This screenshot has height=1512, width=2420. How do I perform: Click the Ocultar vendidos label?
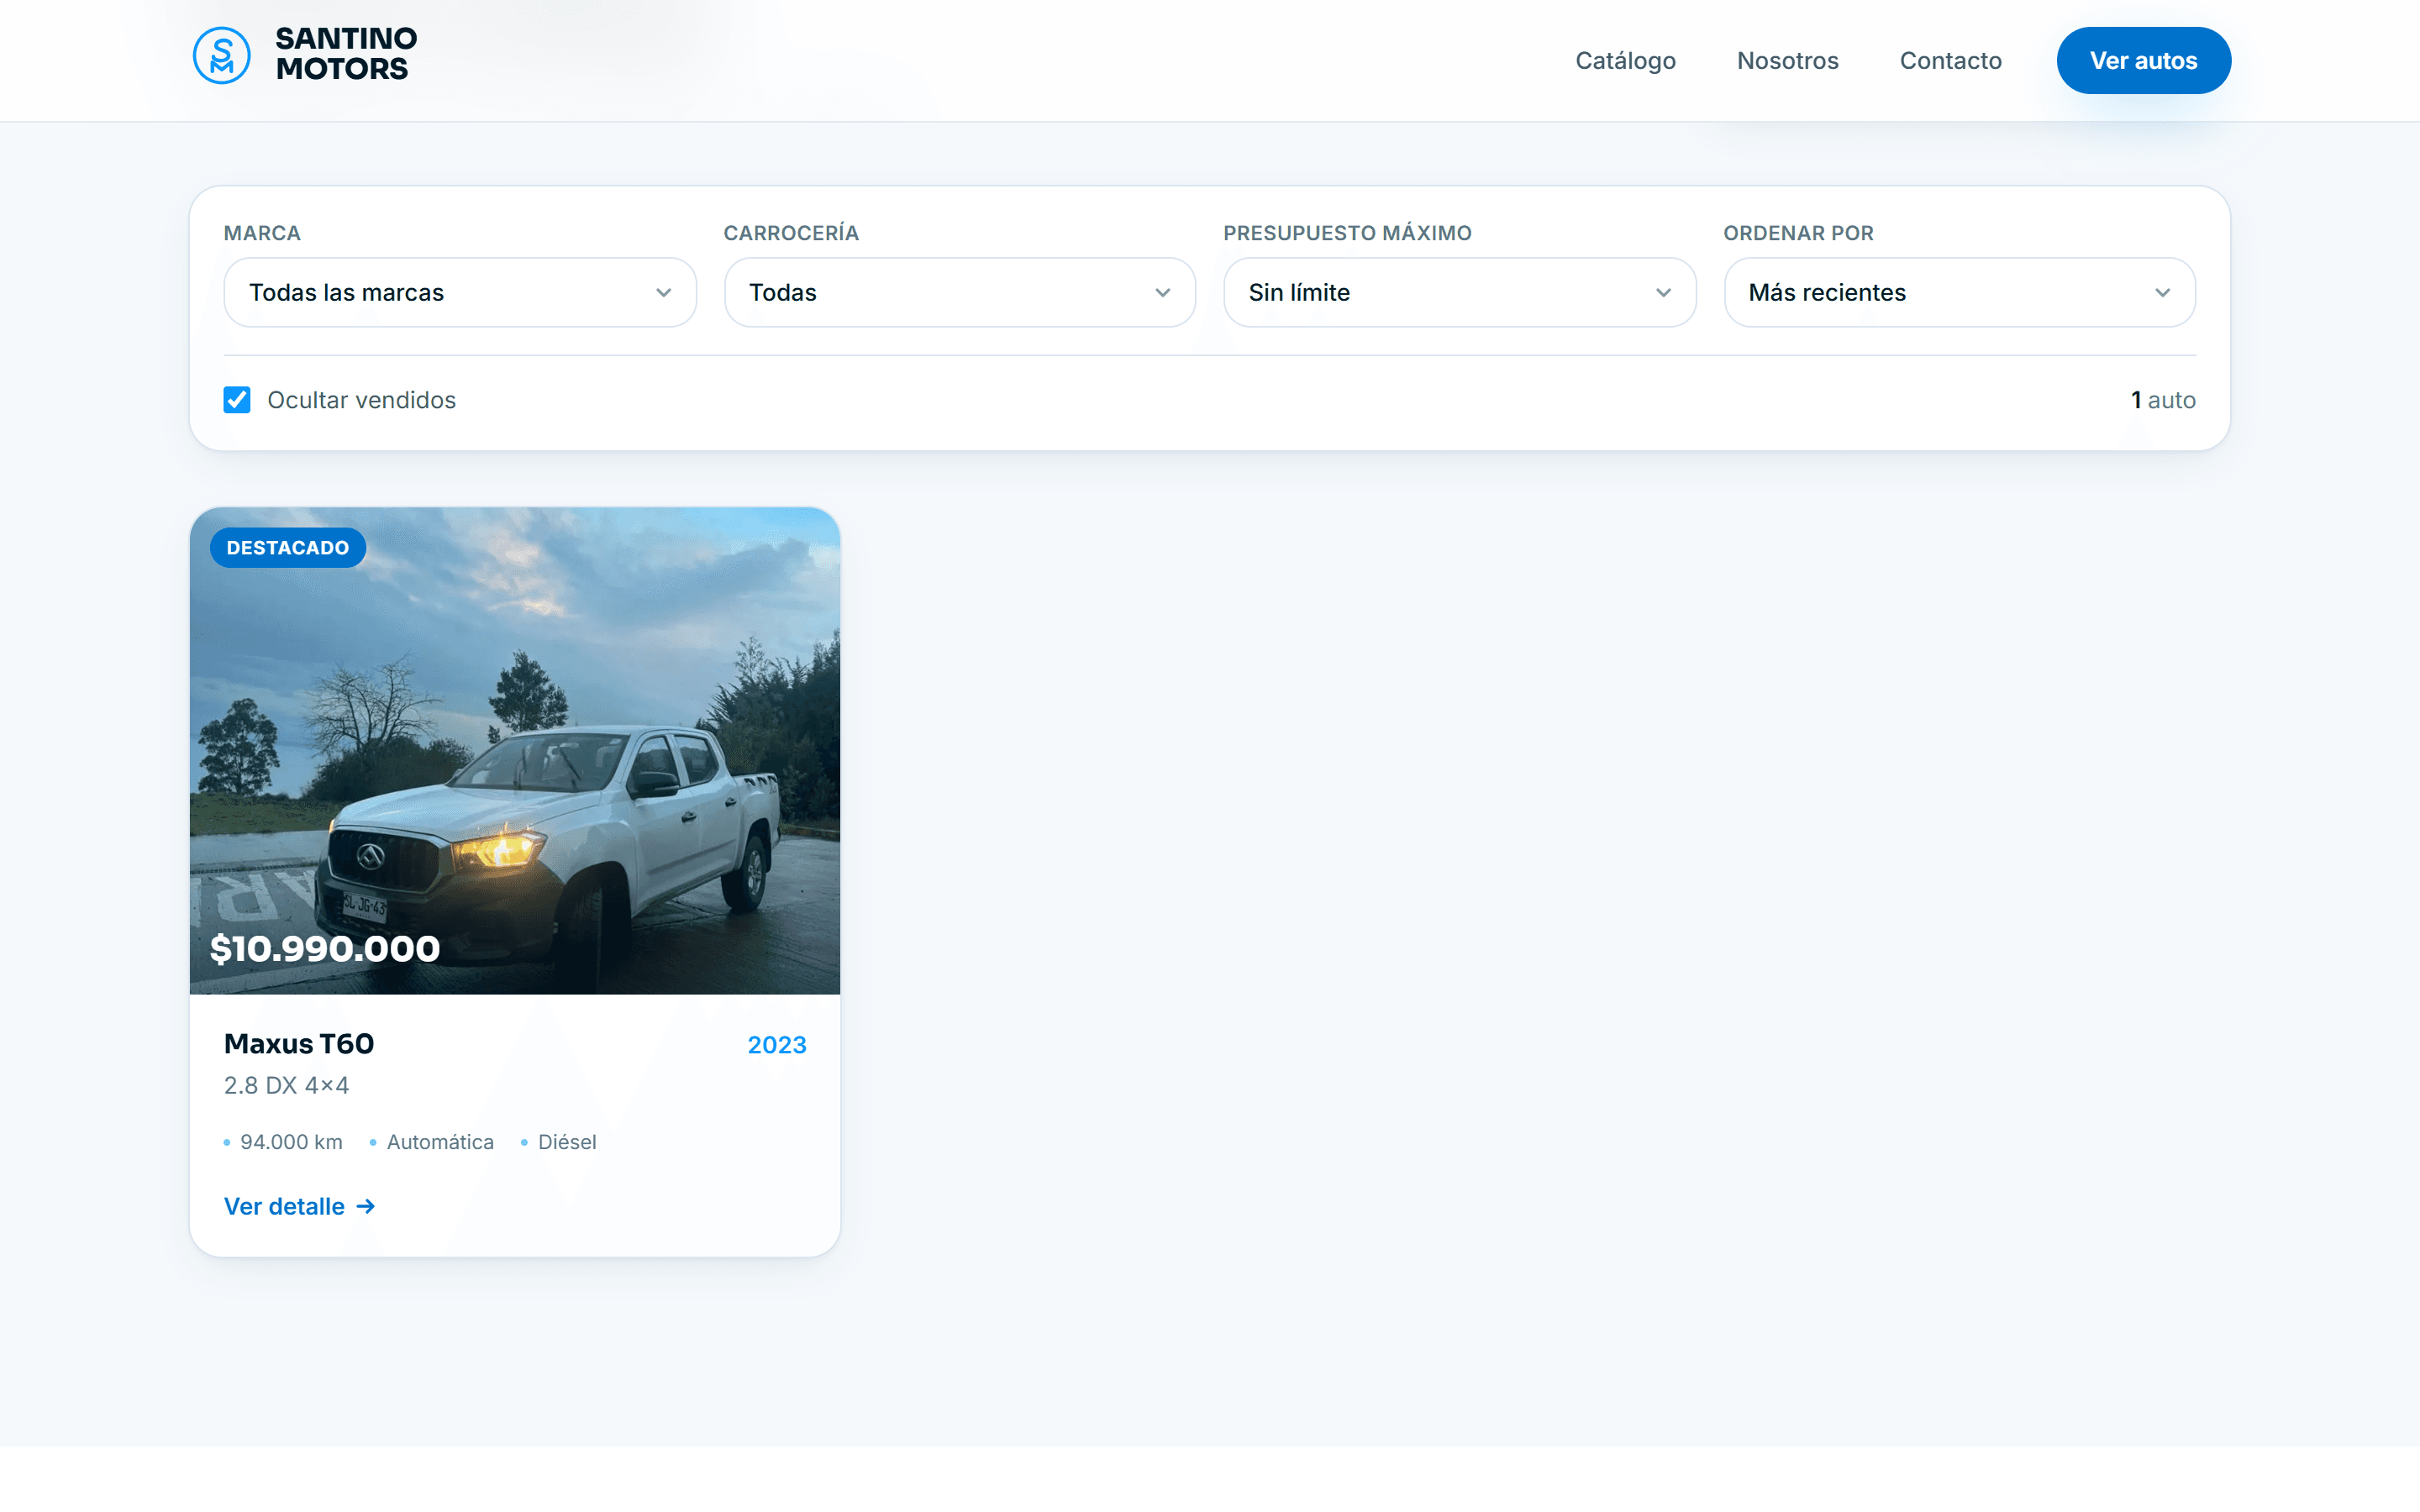(361, 400)
